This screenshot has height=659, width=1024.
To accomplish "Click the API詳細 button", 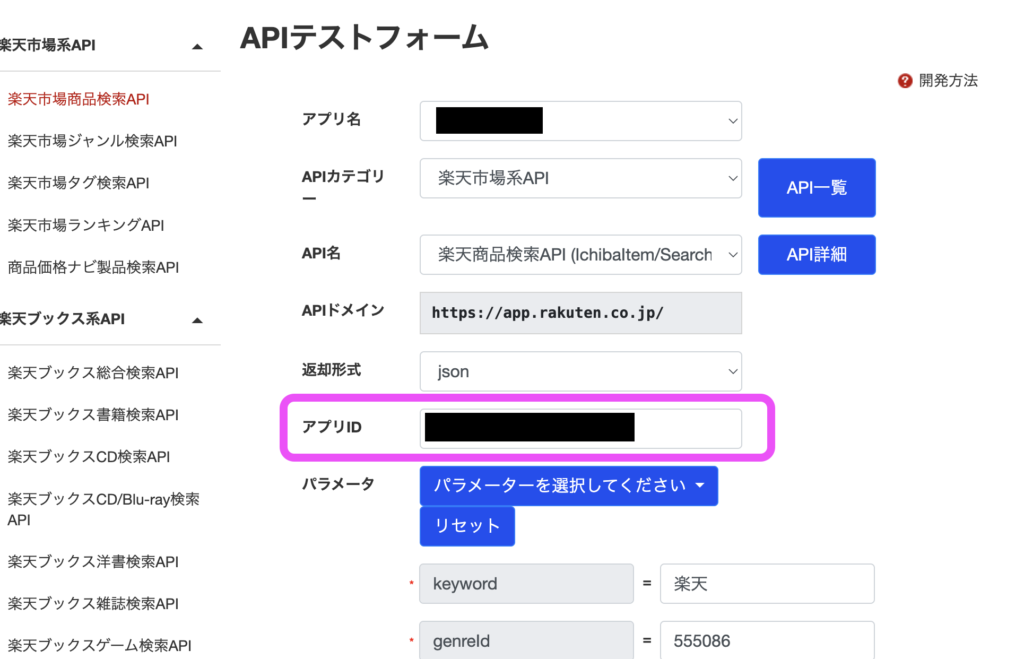I will coord(816,255).
